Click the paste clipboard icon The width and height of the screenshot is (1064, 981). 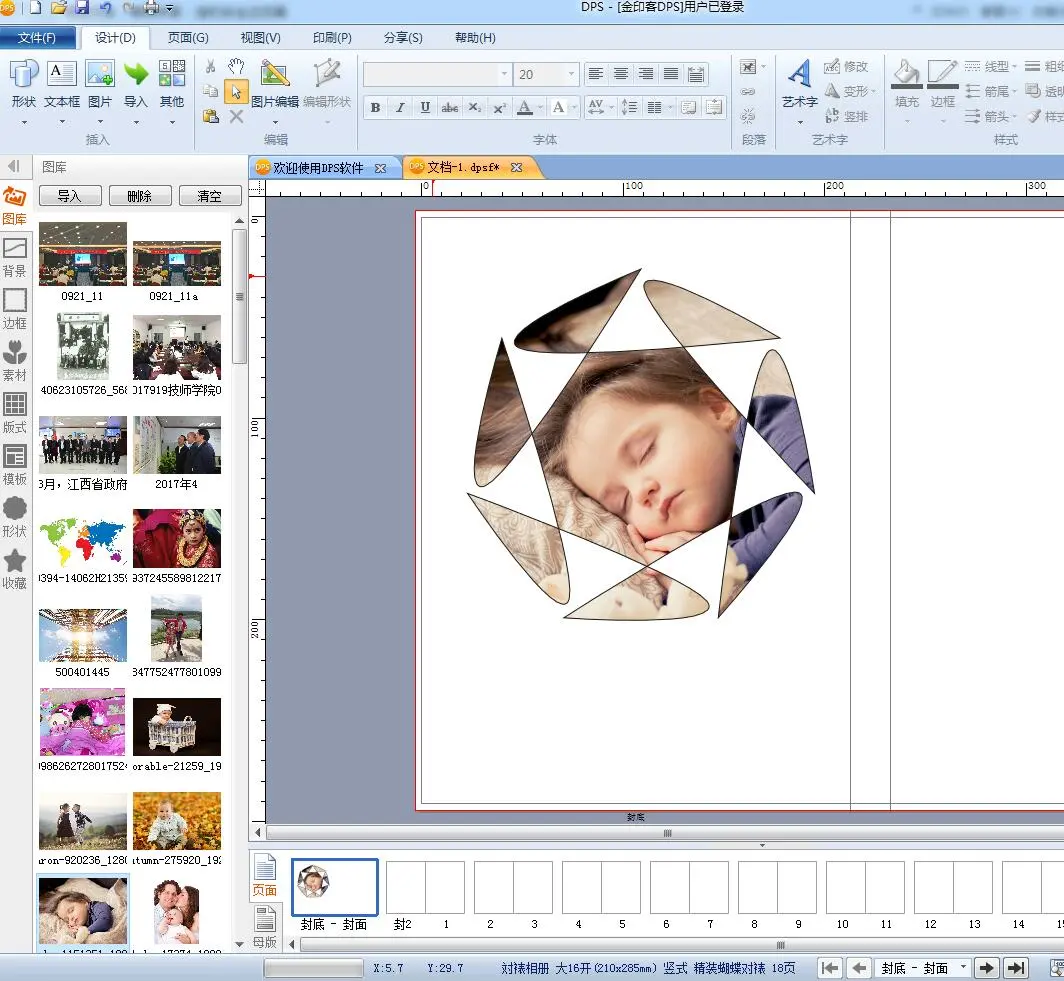pos(210,116)
